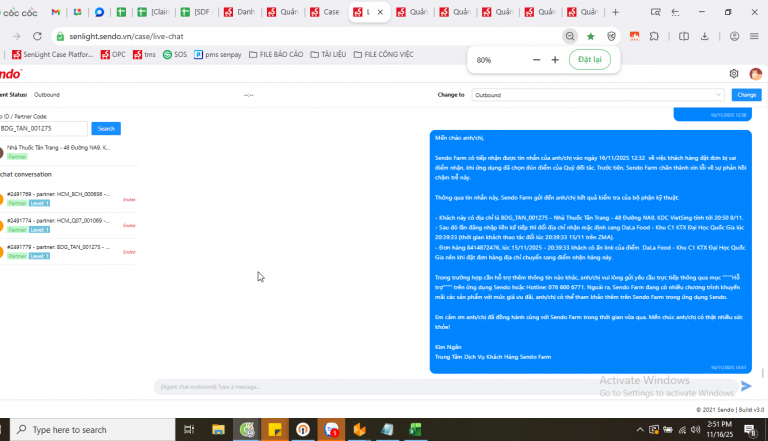
Task: Open the SOS bookmark
Action: pyautogui.click(x=175, y=54)
